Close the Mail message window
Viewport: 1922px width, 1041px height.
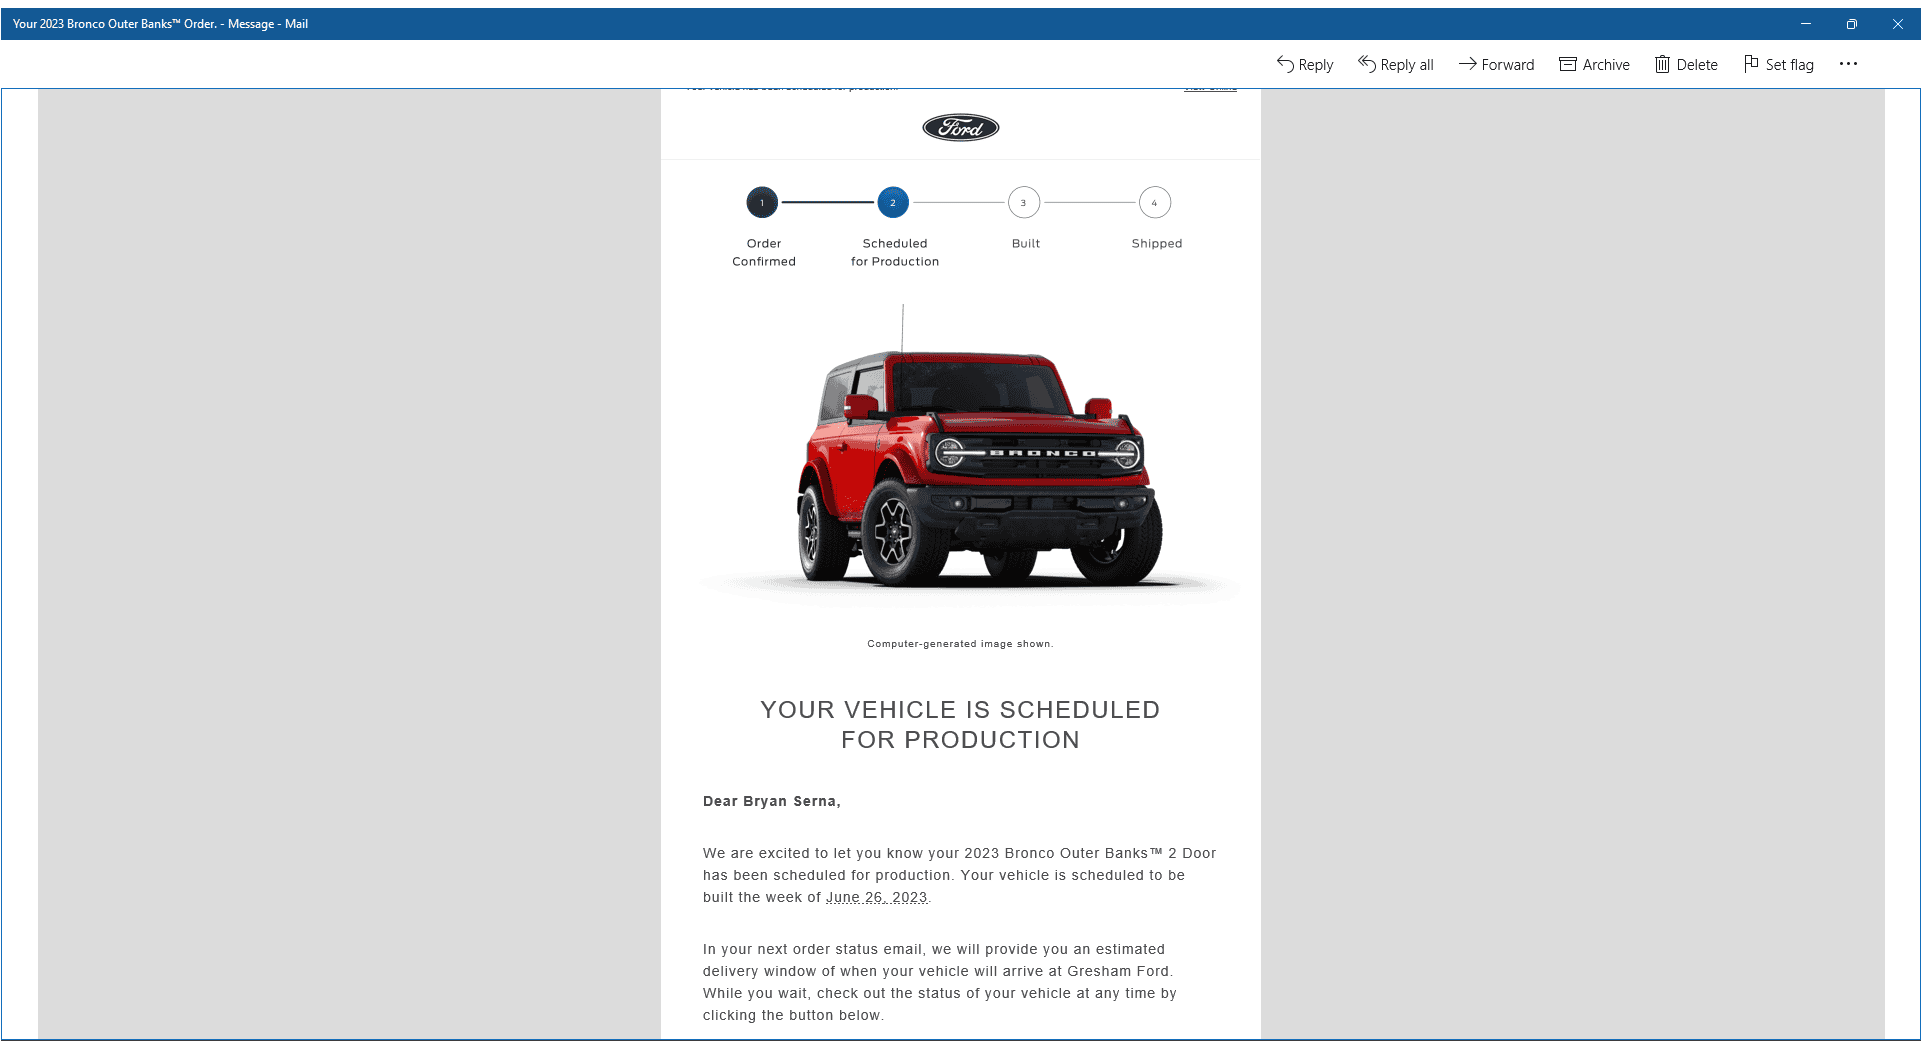tap(1898, 24)
